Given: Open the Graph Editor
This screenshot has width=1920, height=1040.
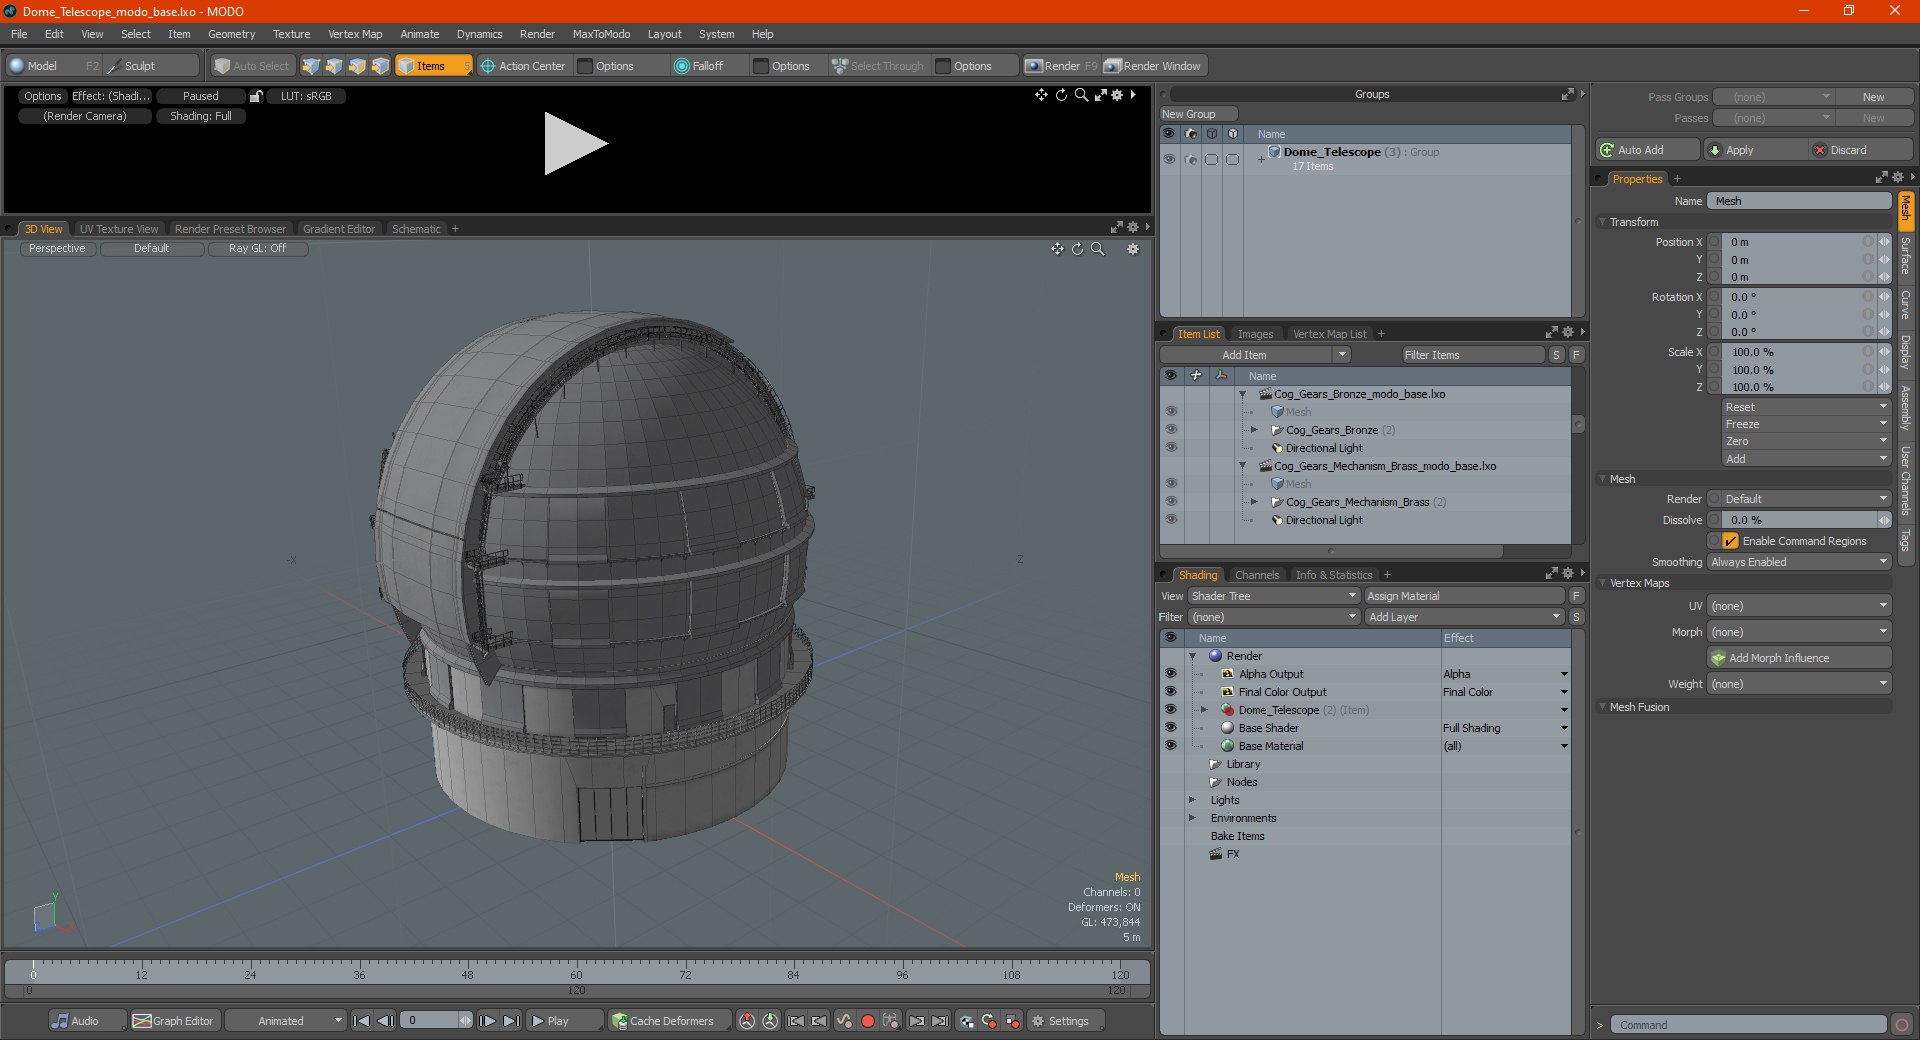Looking at the screenshot, I should click(174, 1021).
